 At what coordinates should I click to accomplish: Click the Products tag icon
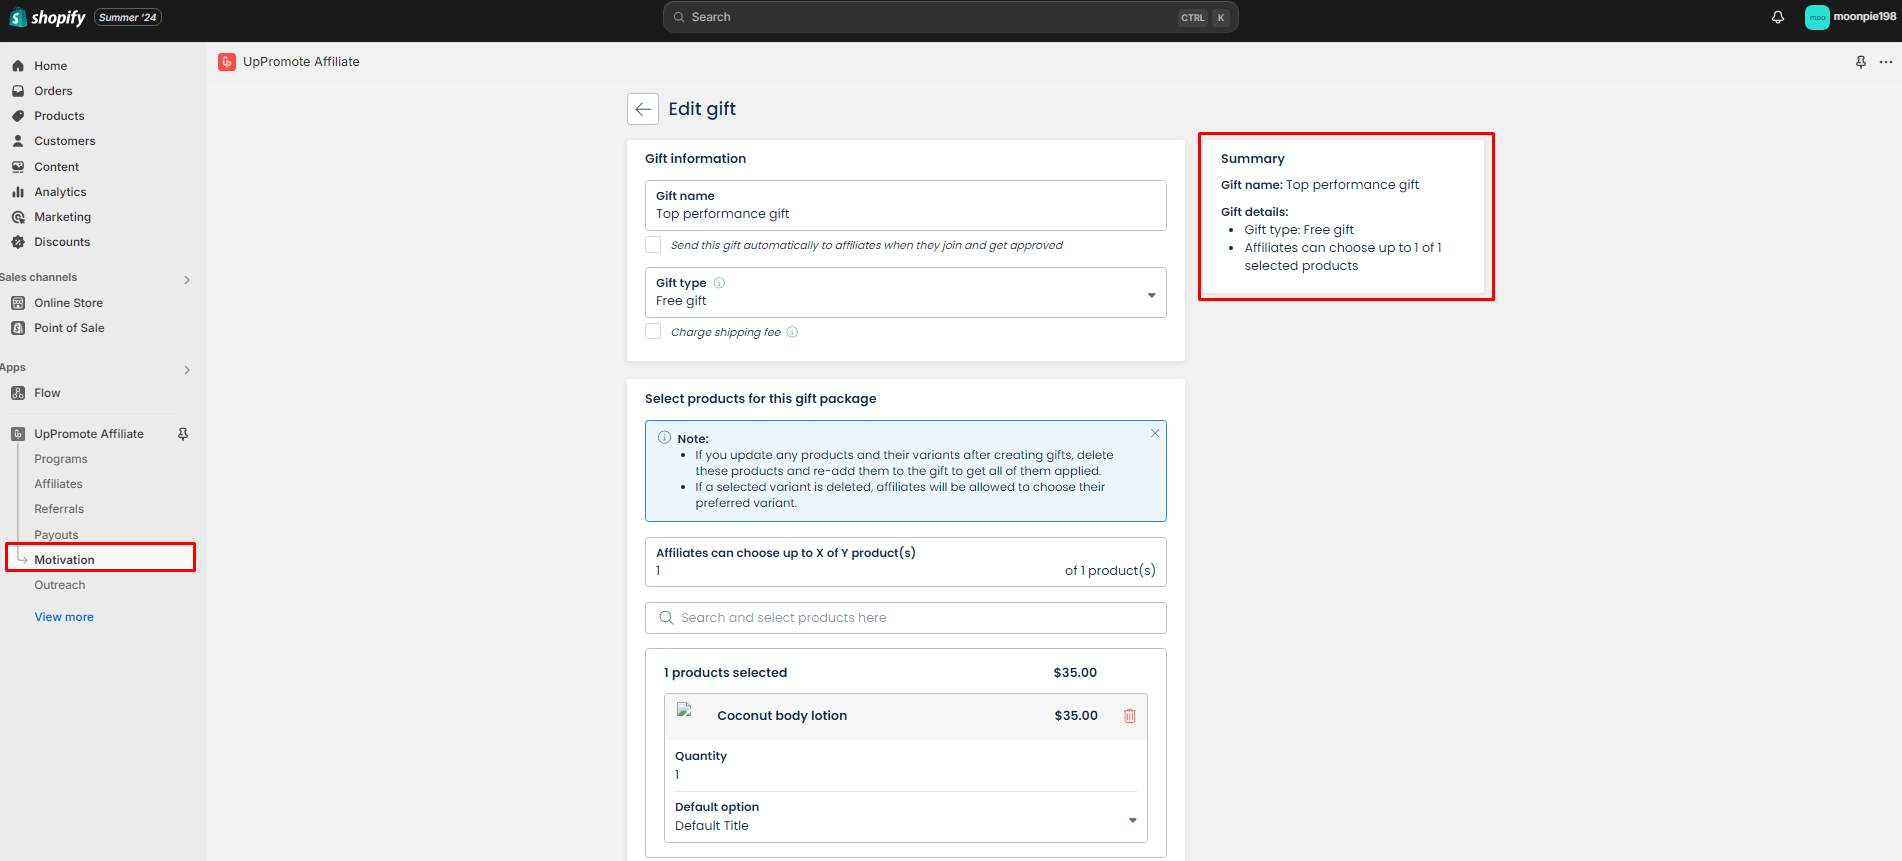coord(18,116)
